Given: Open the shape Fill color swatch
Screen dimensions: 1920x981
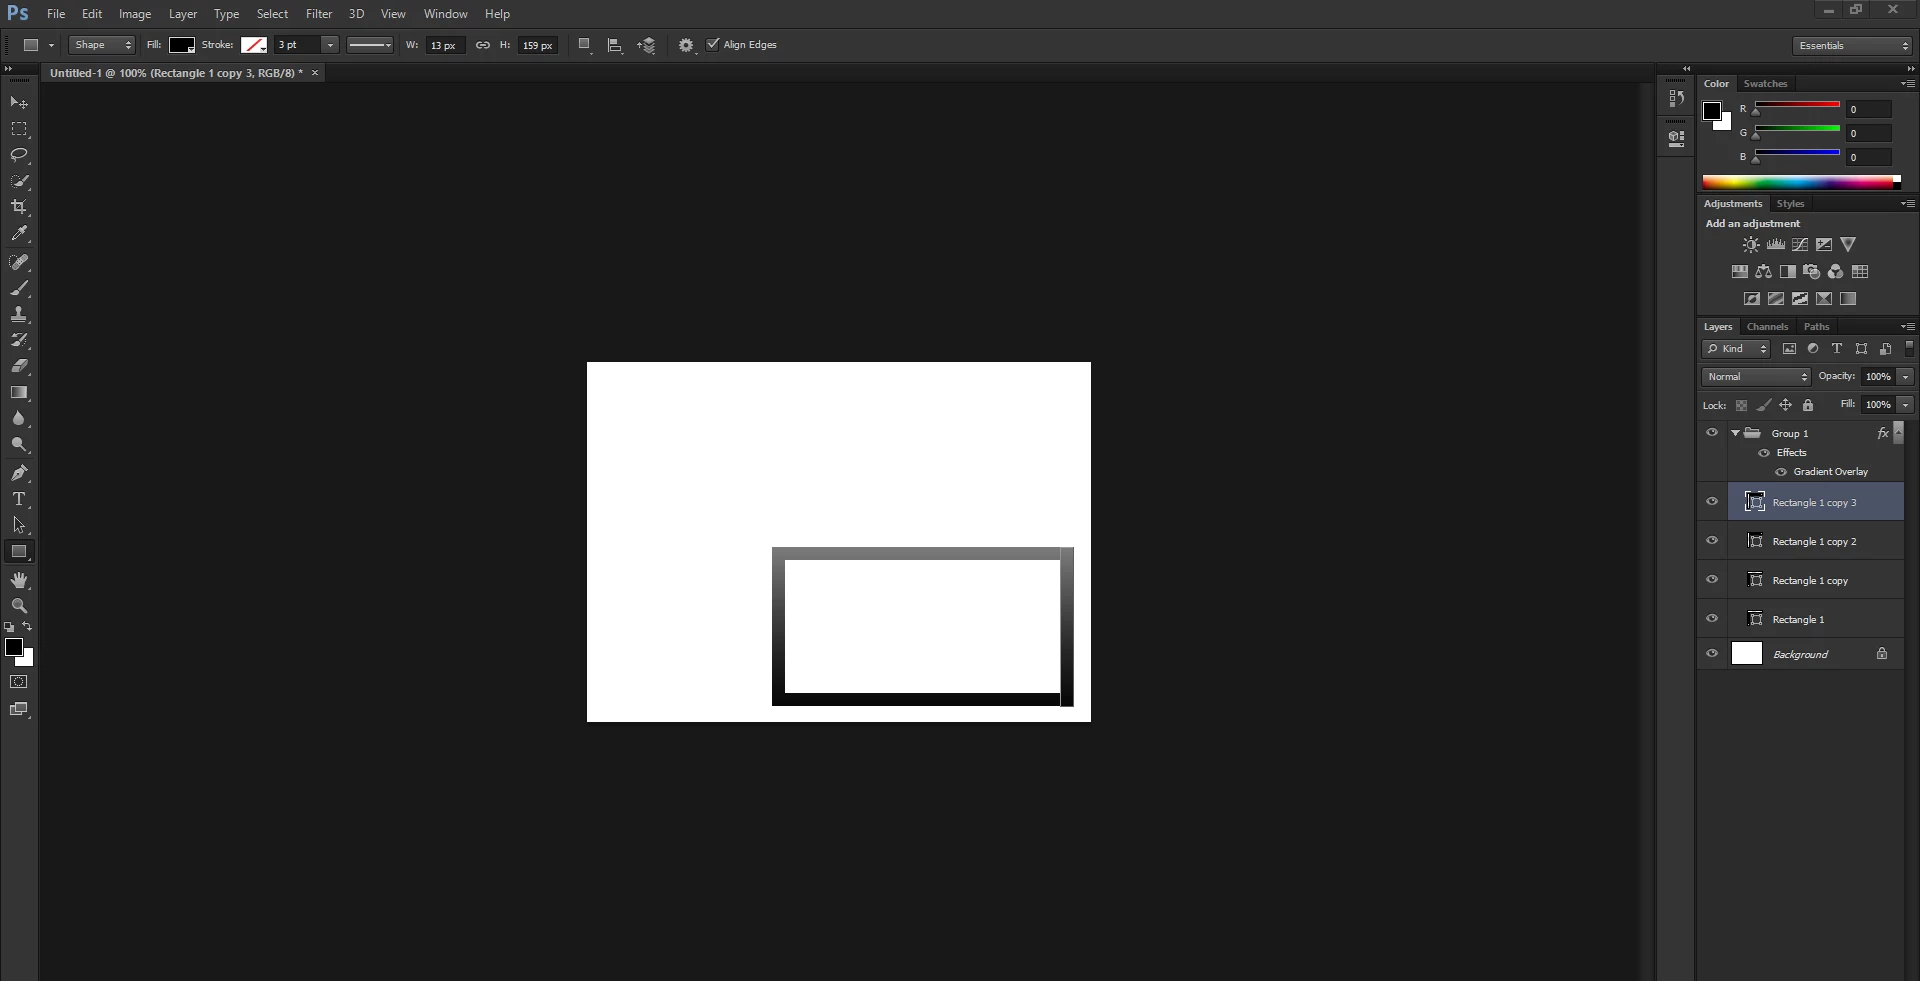Looking at the screenshot, I should [x=182, y=45].
